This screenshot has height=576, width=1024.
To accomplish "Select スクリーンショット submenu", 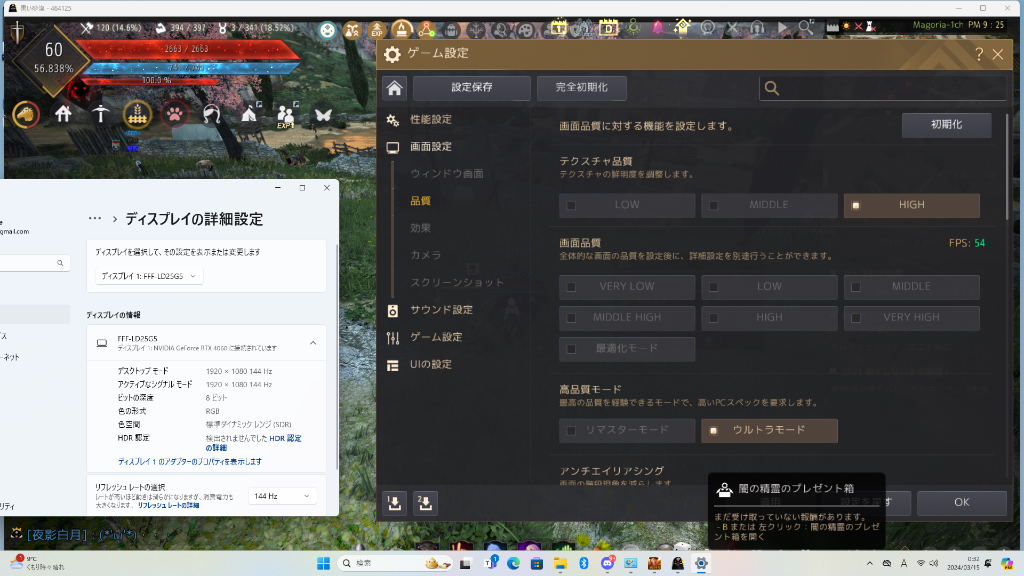I will (457, 283).
